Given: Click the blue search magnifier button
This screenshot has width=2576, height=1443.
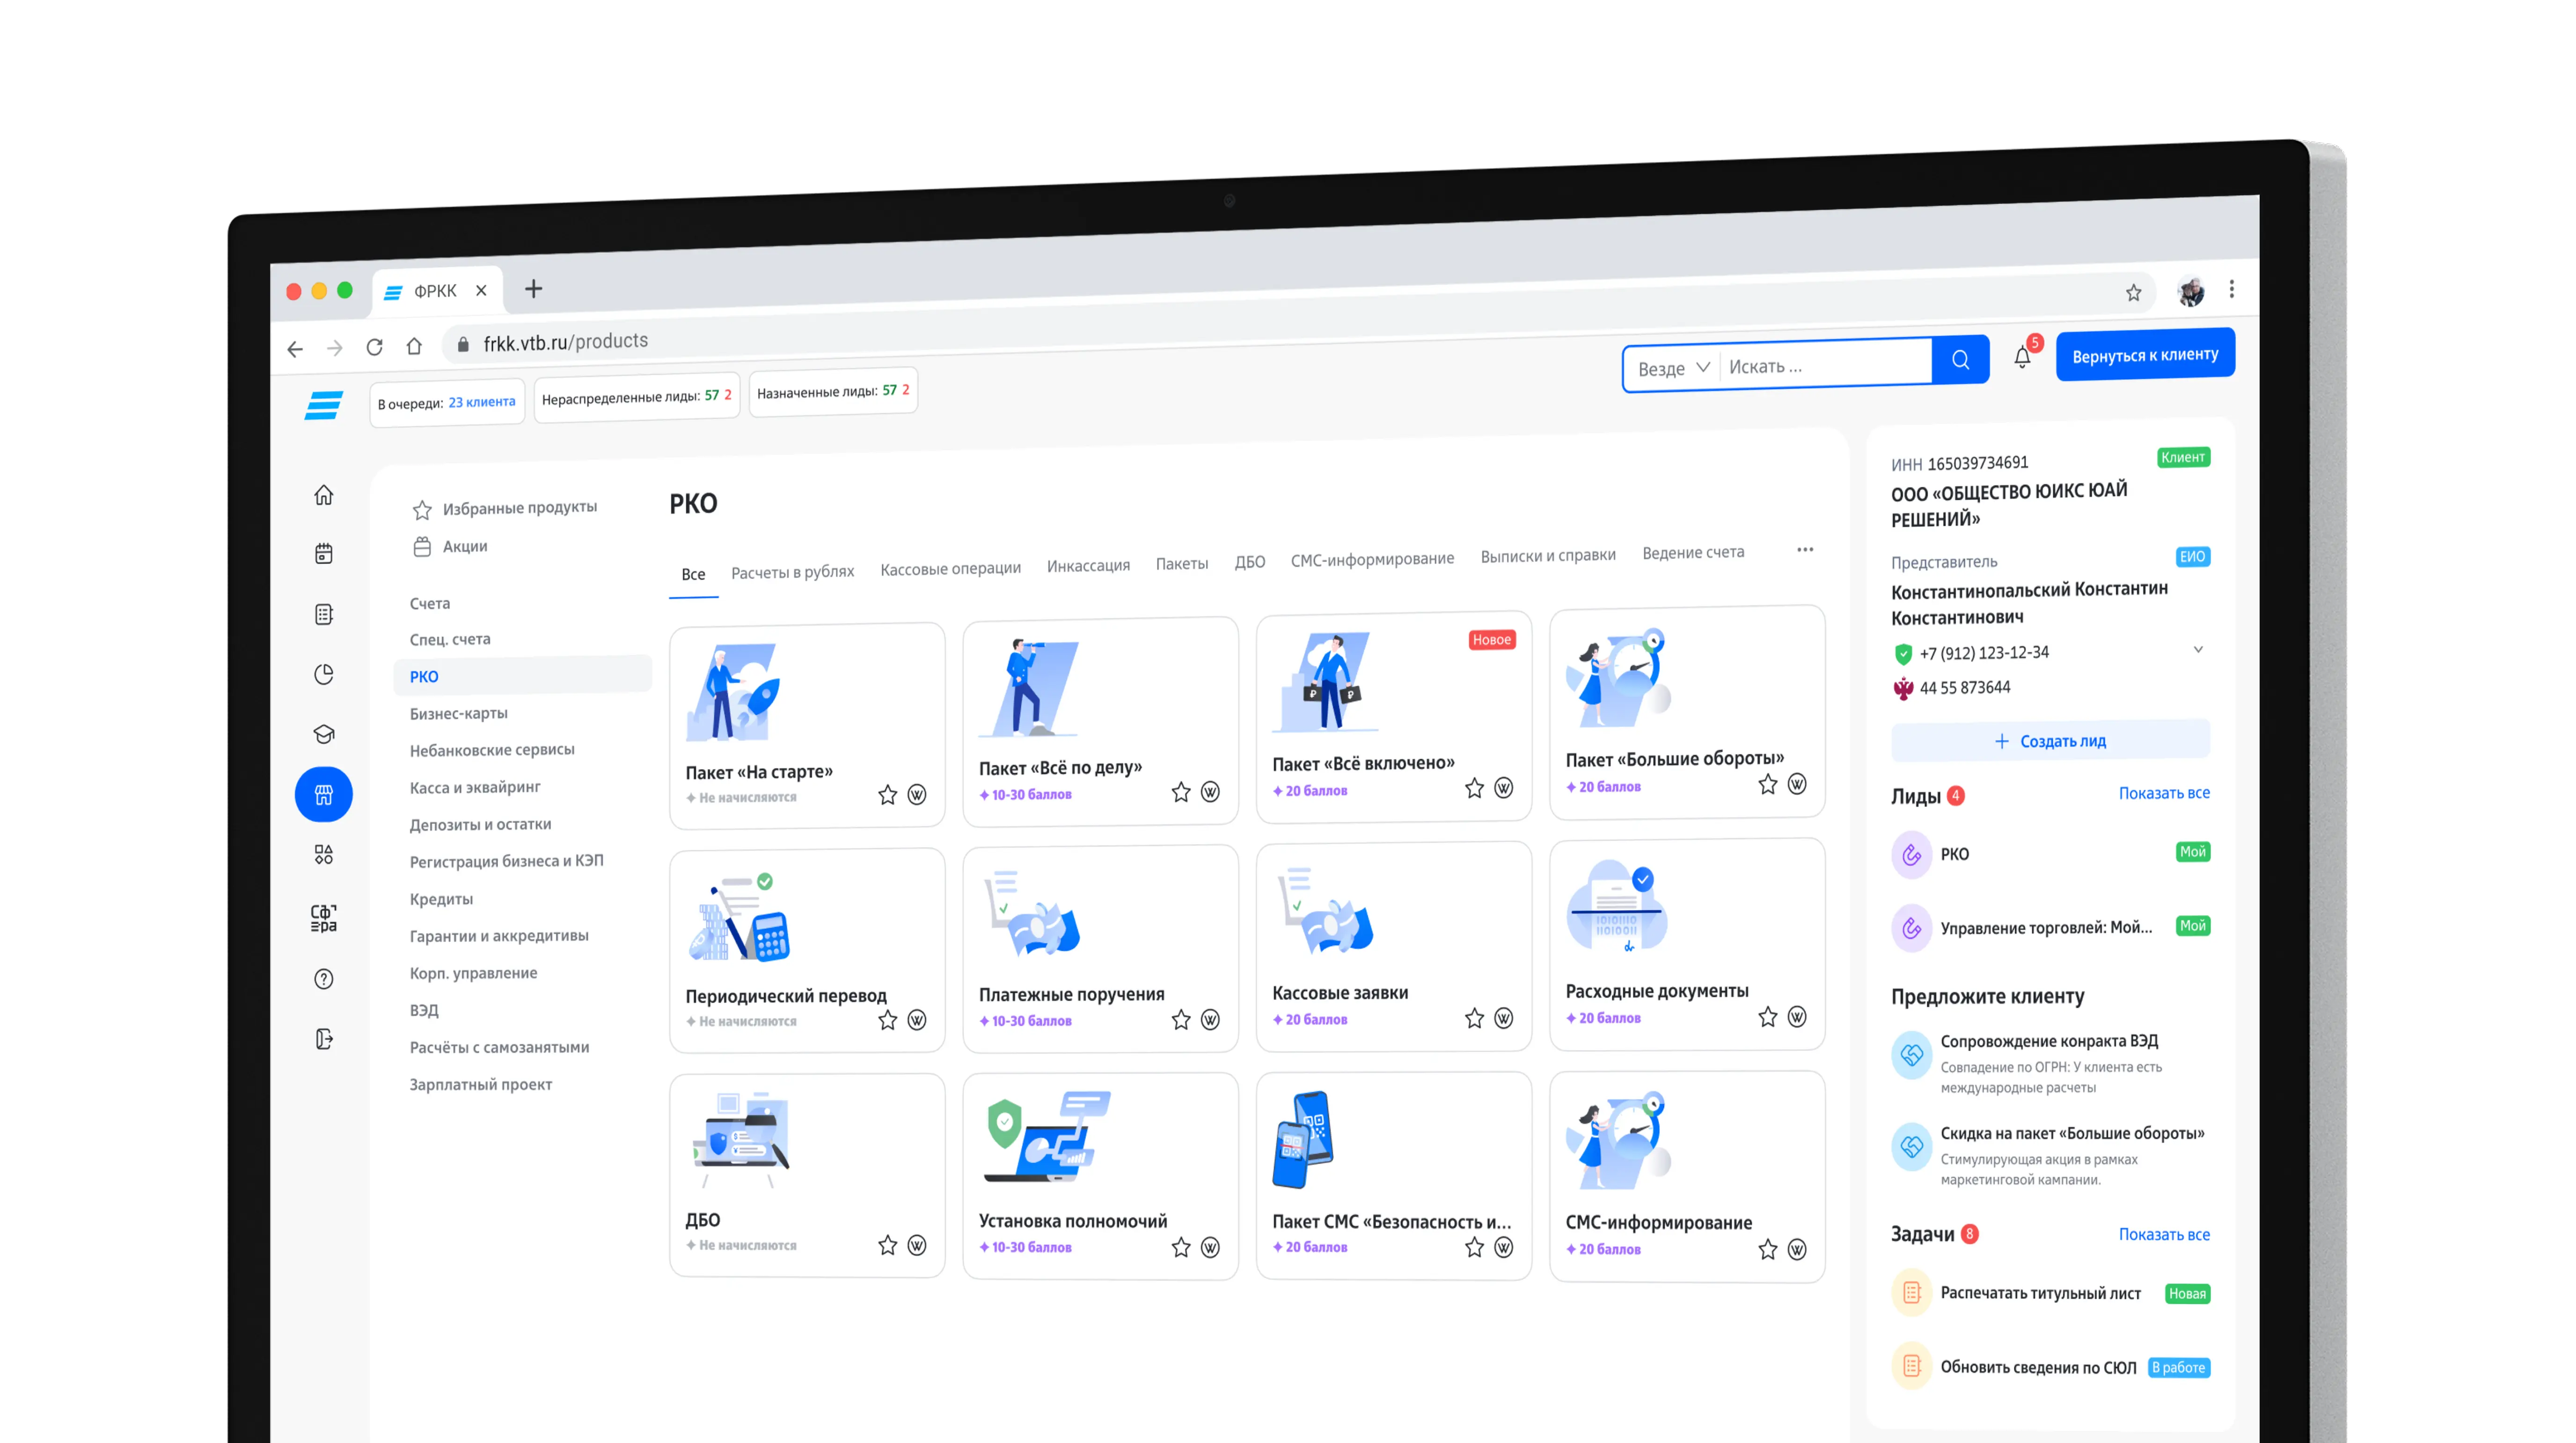Looking at the screenshot, I should point(1960,360).
